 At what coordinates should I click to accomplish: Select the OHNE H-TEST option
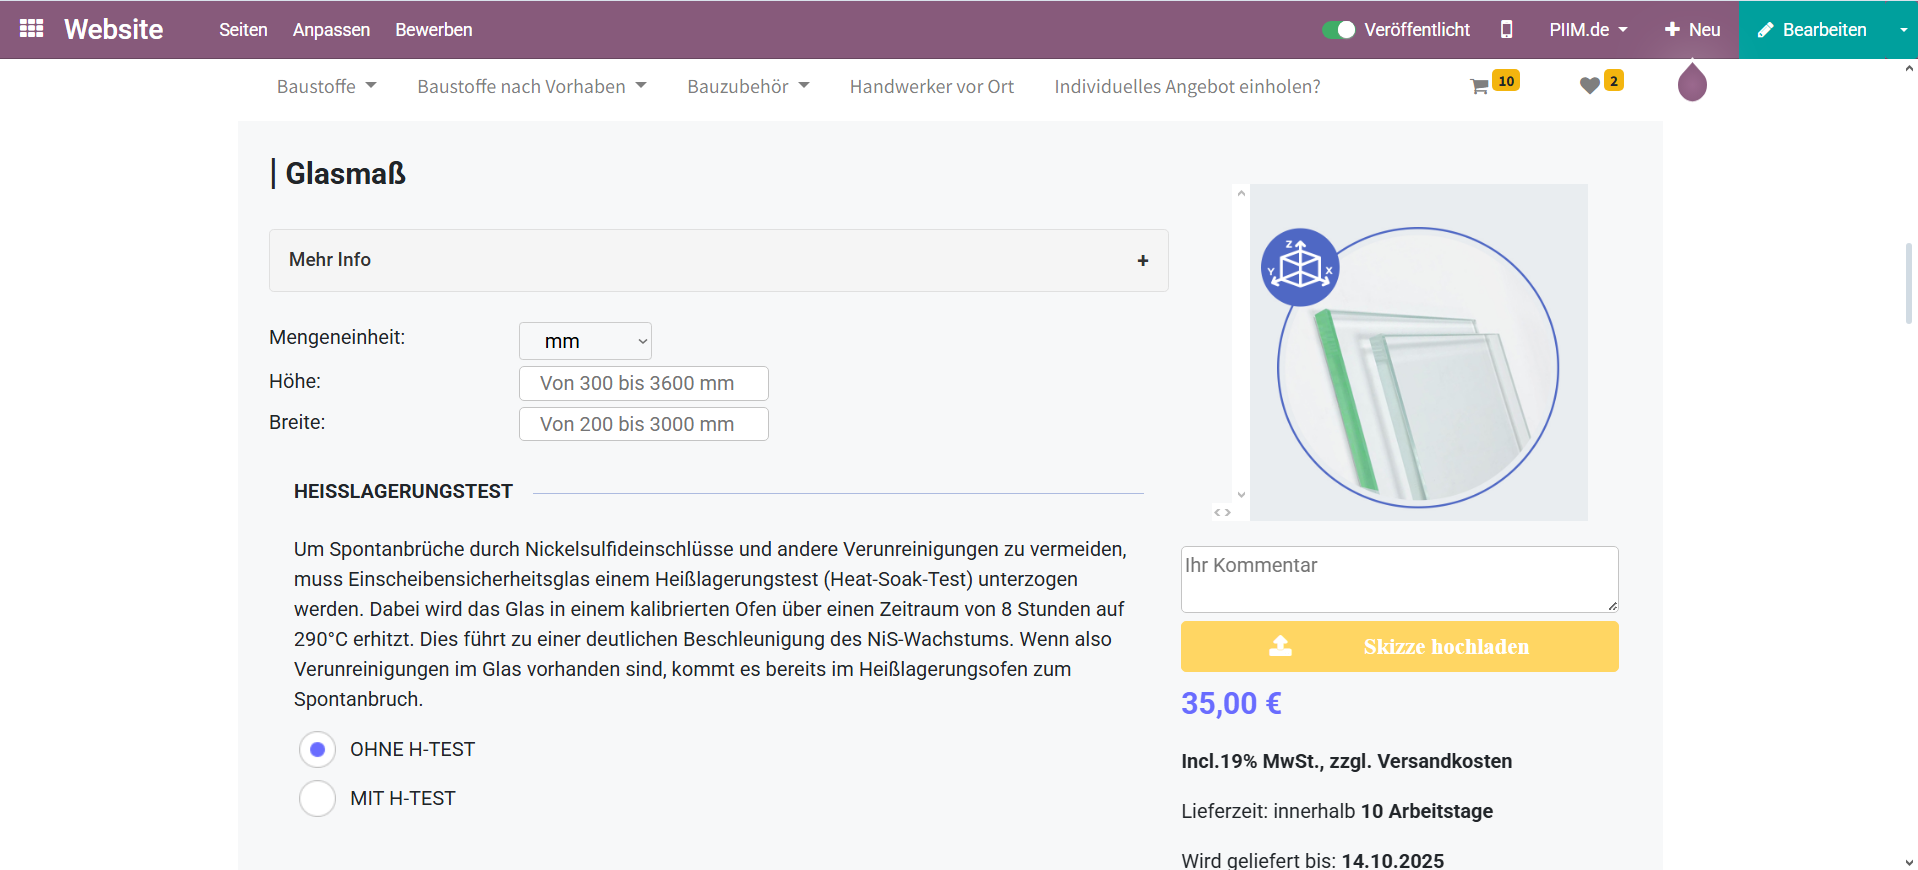coord(317,749)
